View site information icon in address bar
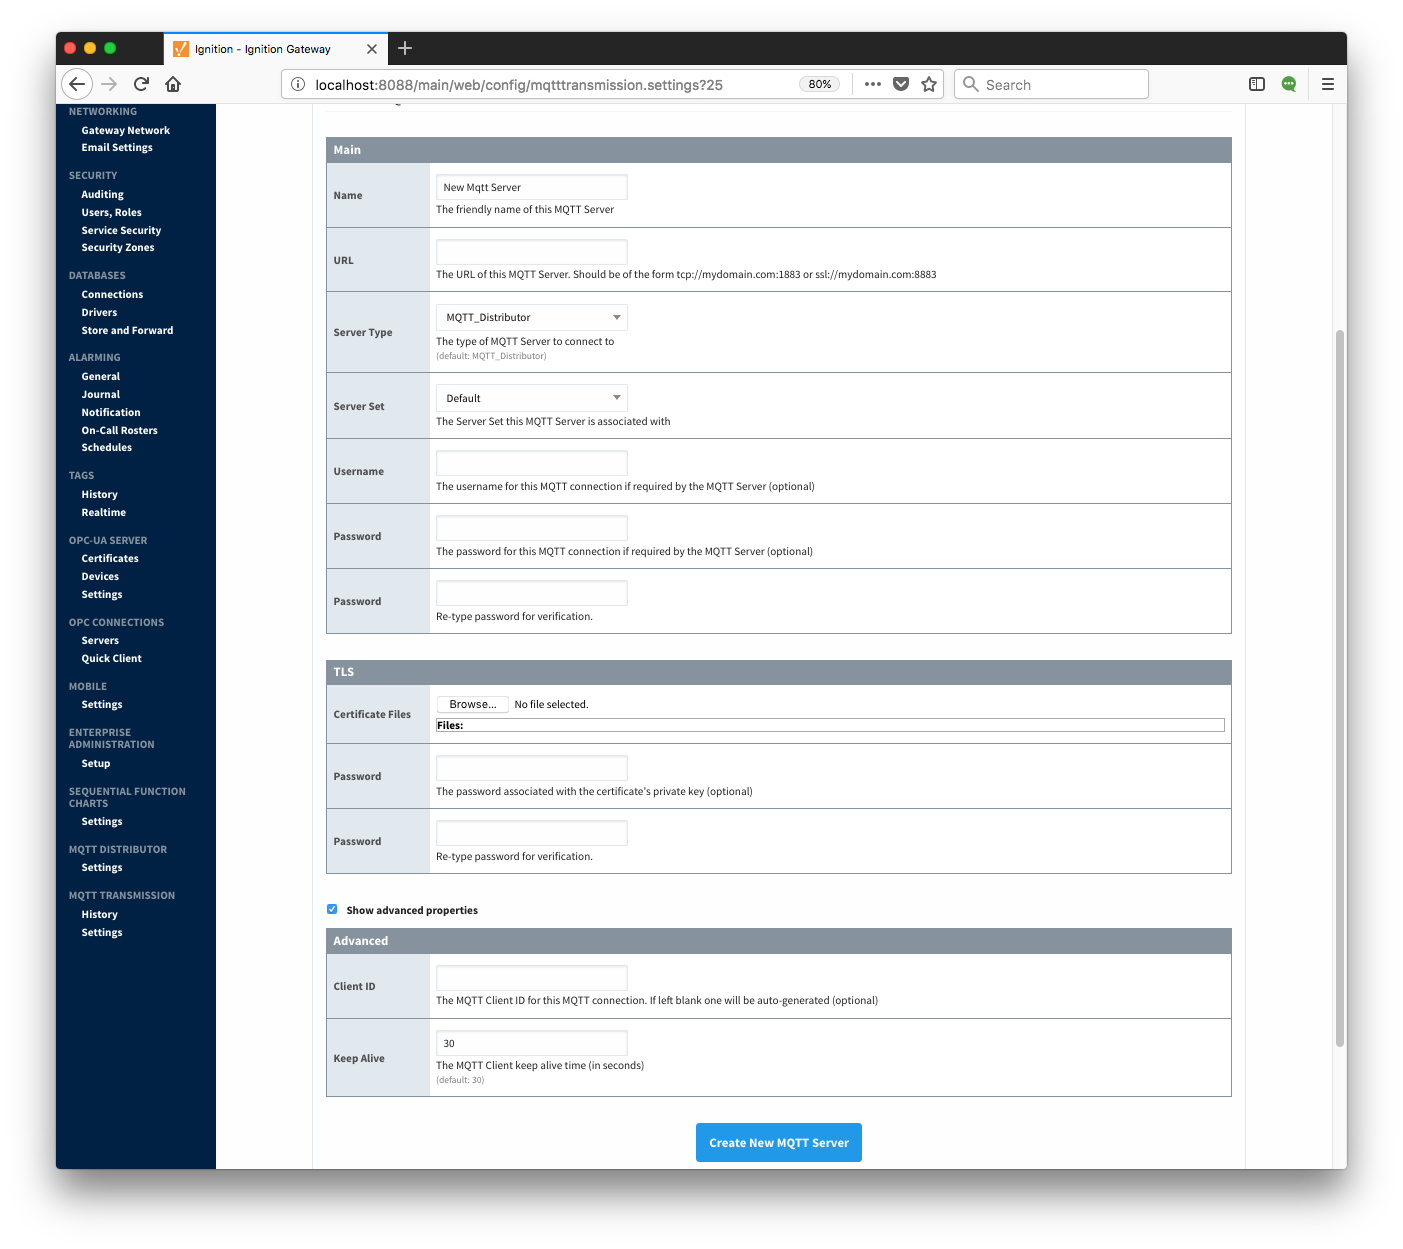This screenshot has width=1403, height=1249. (x=298, y=84)
